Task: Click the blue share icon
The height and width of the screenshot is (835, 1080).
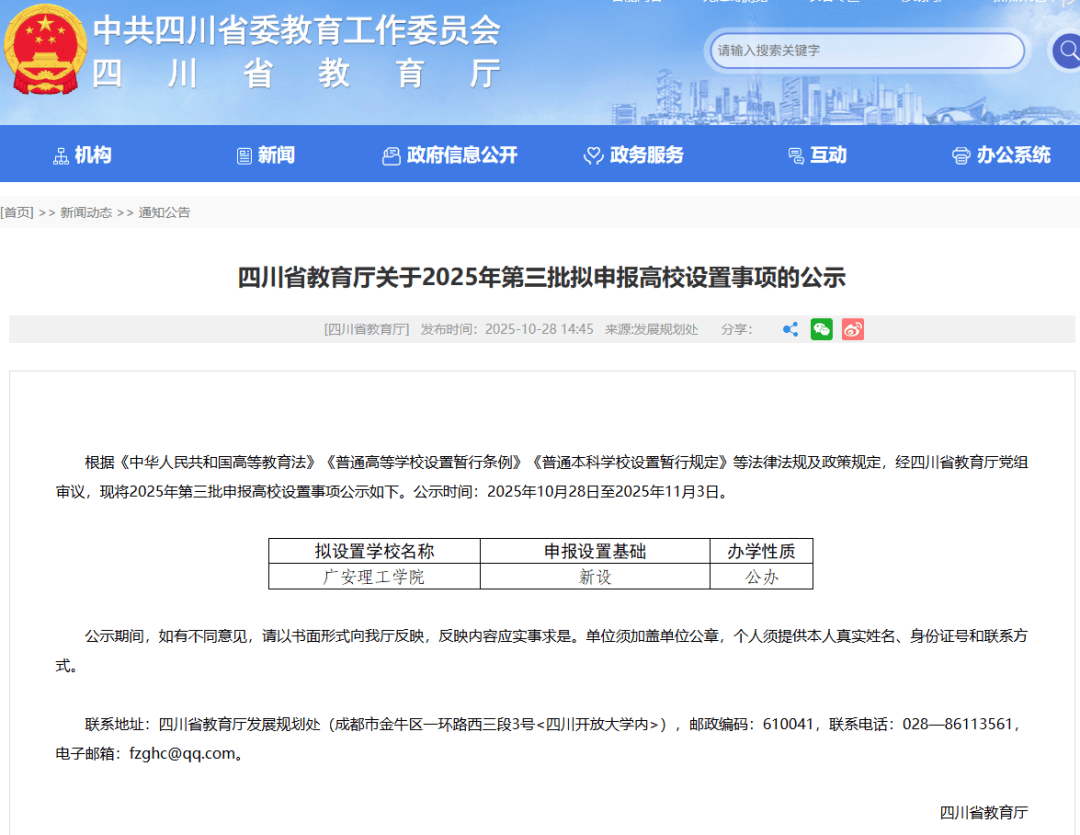Action: (790, 329)
